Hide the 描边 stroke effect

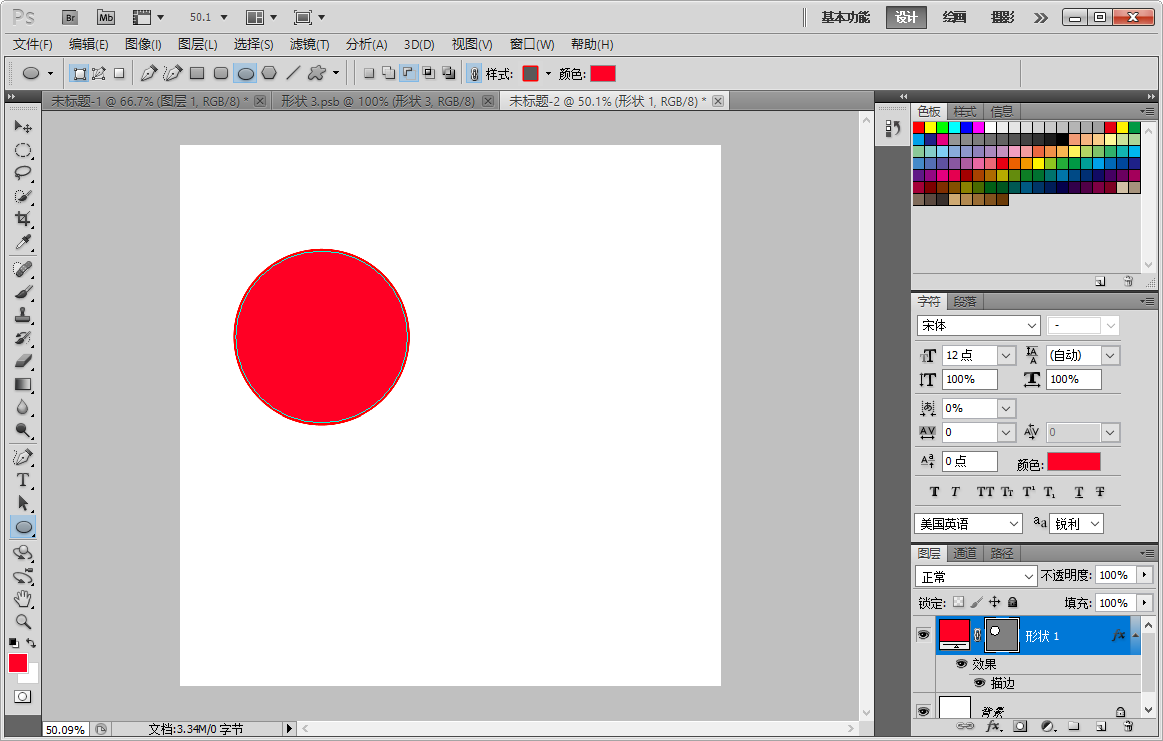tap(979, 682)
